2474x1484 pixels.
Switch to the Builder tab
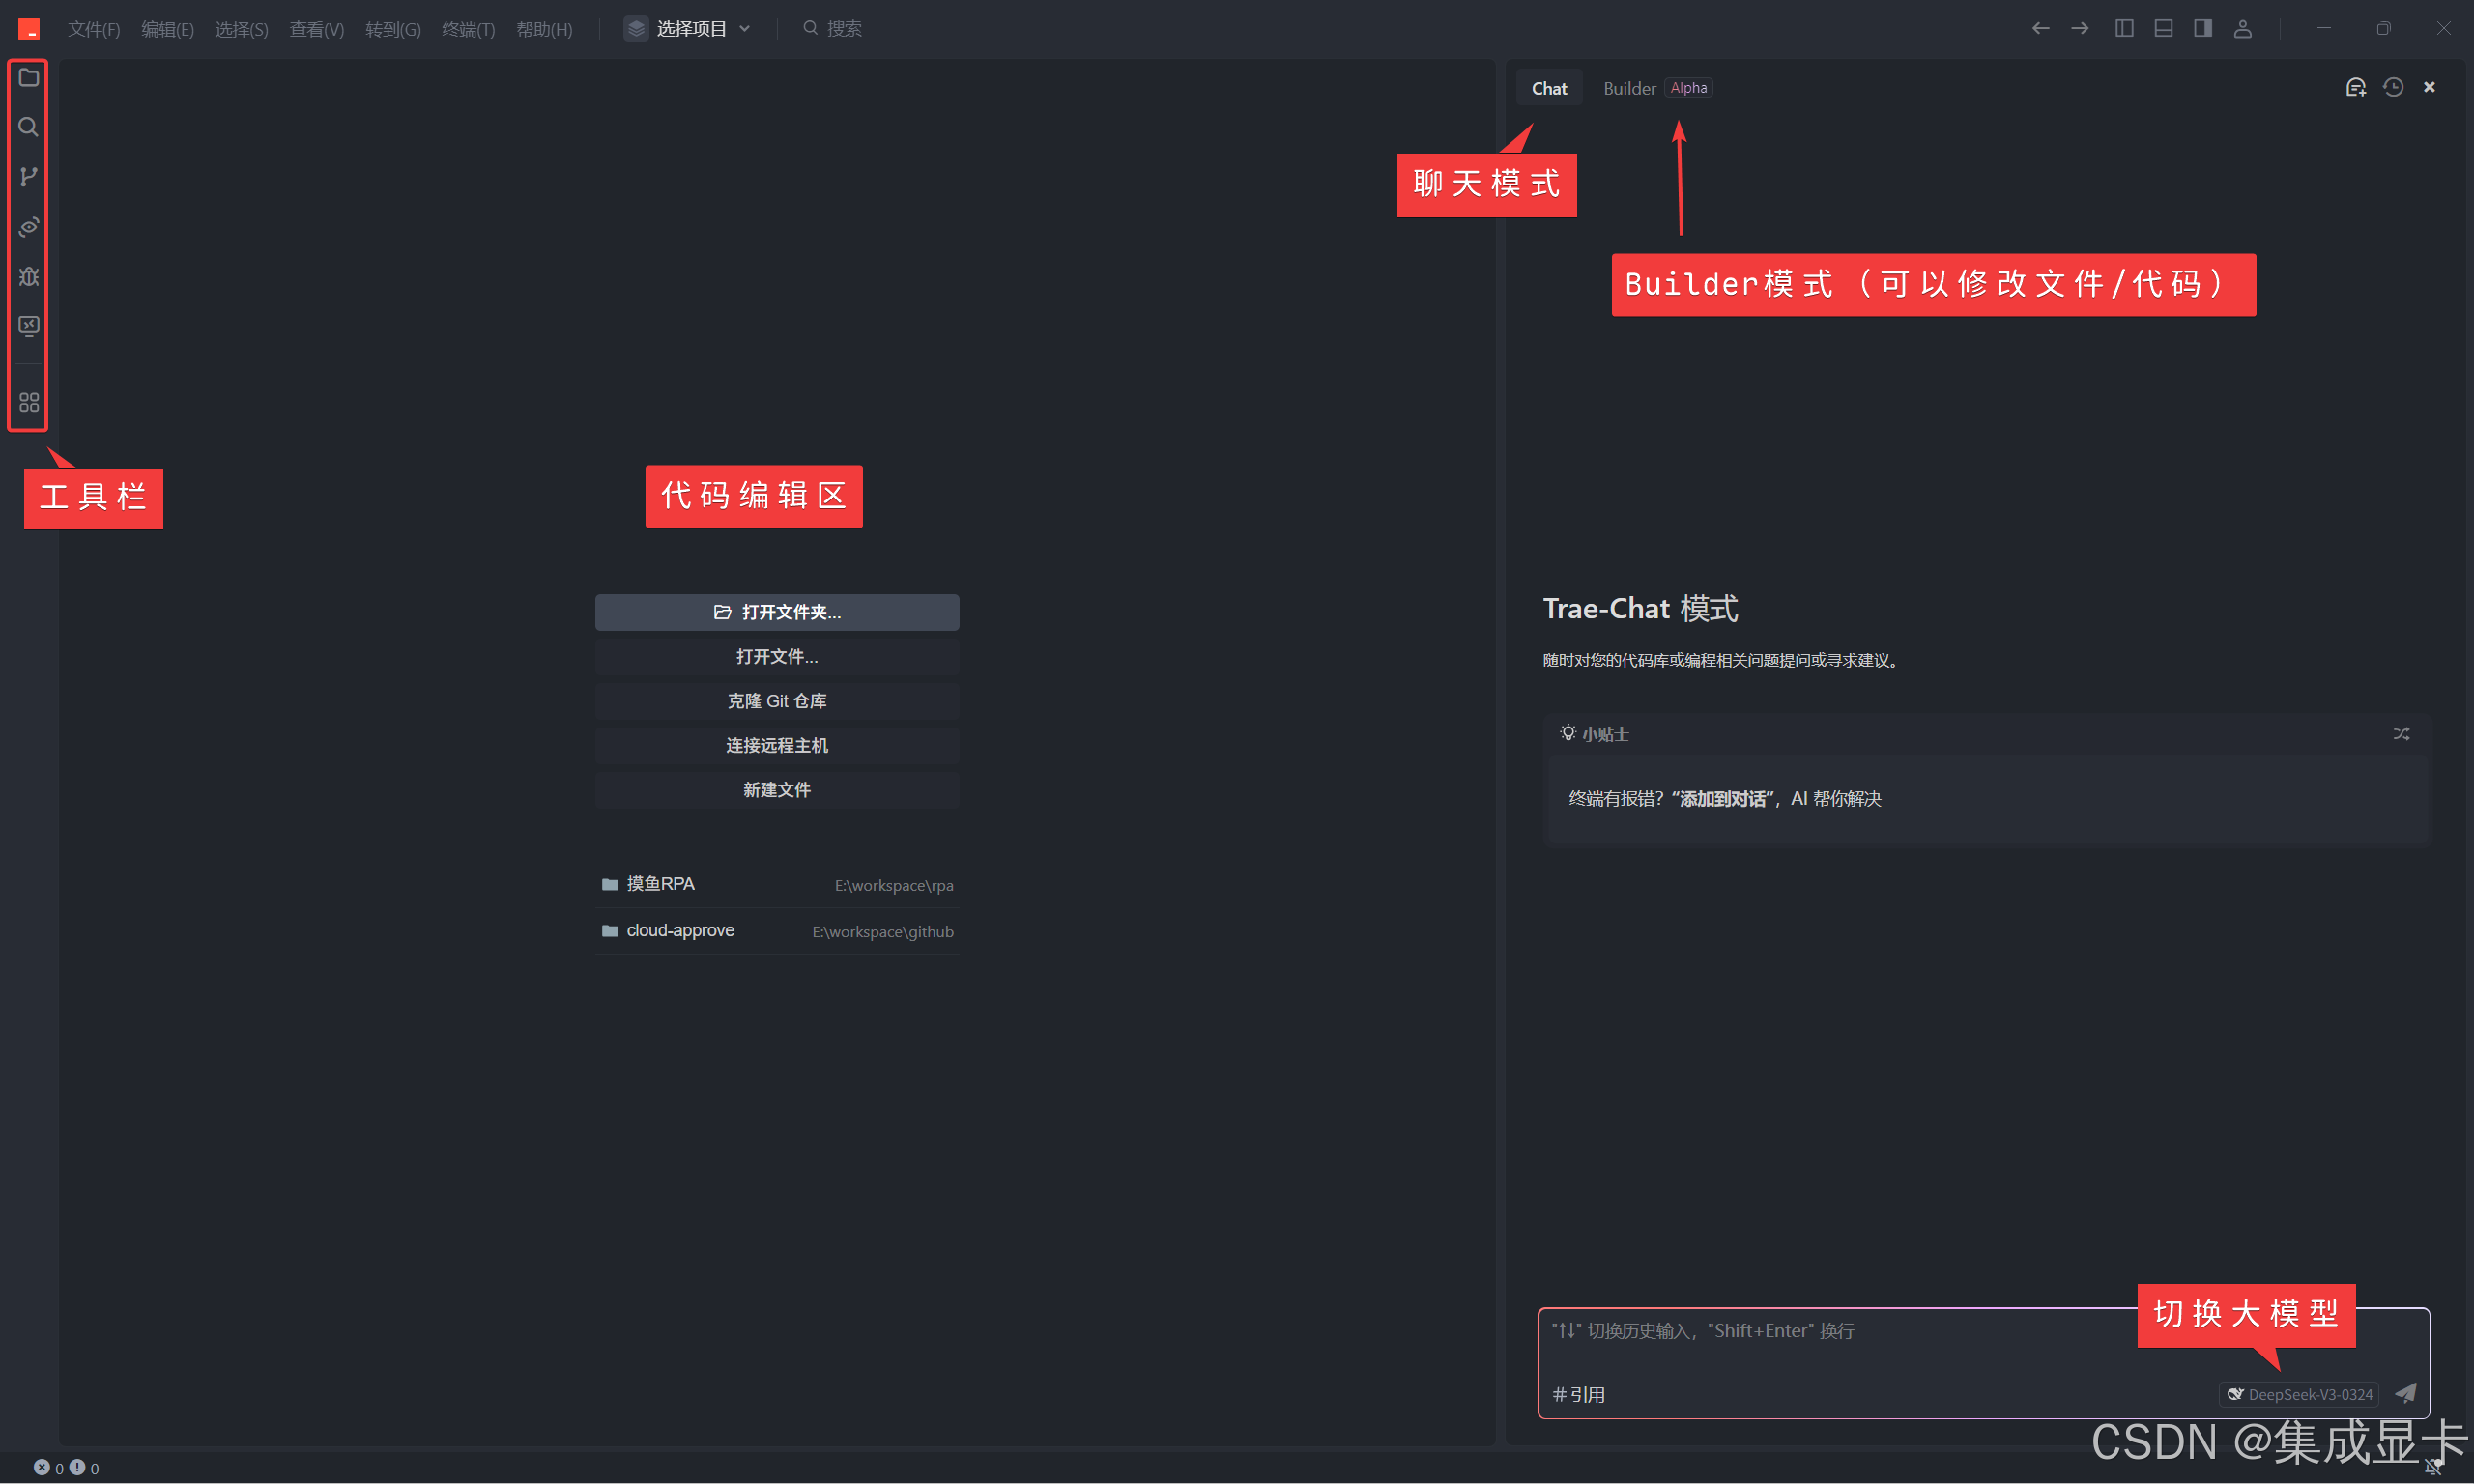coord(1630,88)
